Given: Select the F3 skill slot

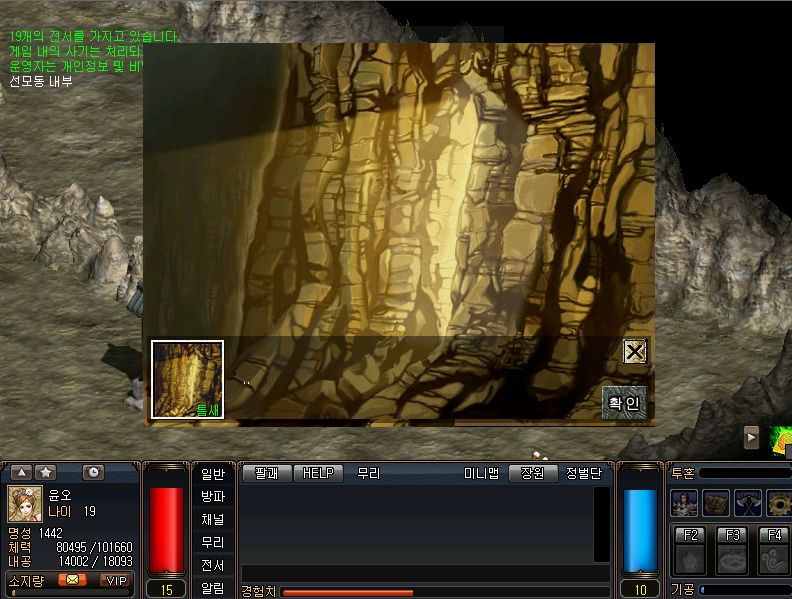Looking at the screenshot, I should 732,551.
